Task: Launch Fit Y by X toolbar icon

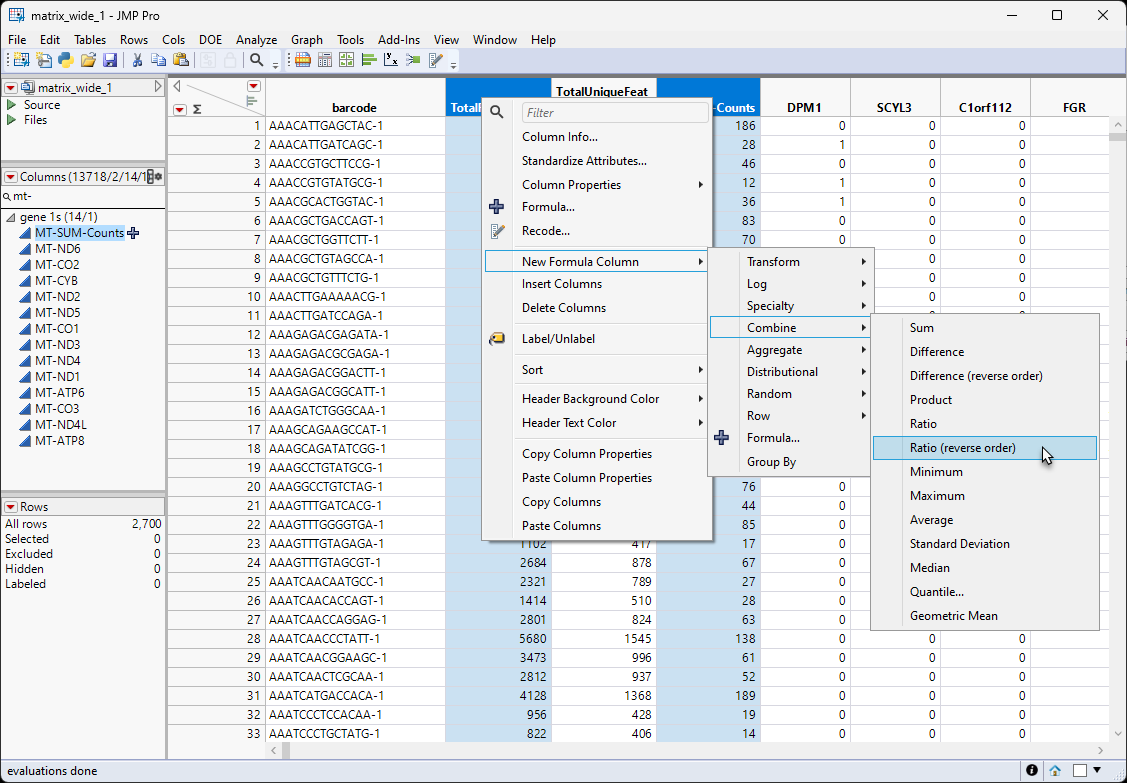Action: coord(391,61)
